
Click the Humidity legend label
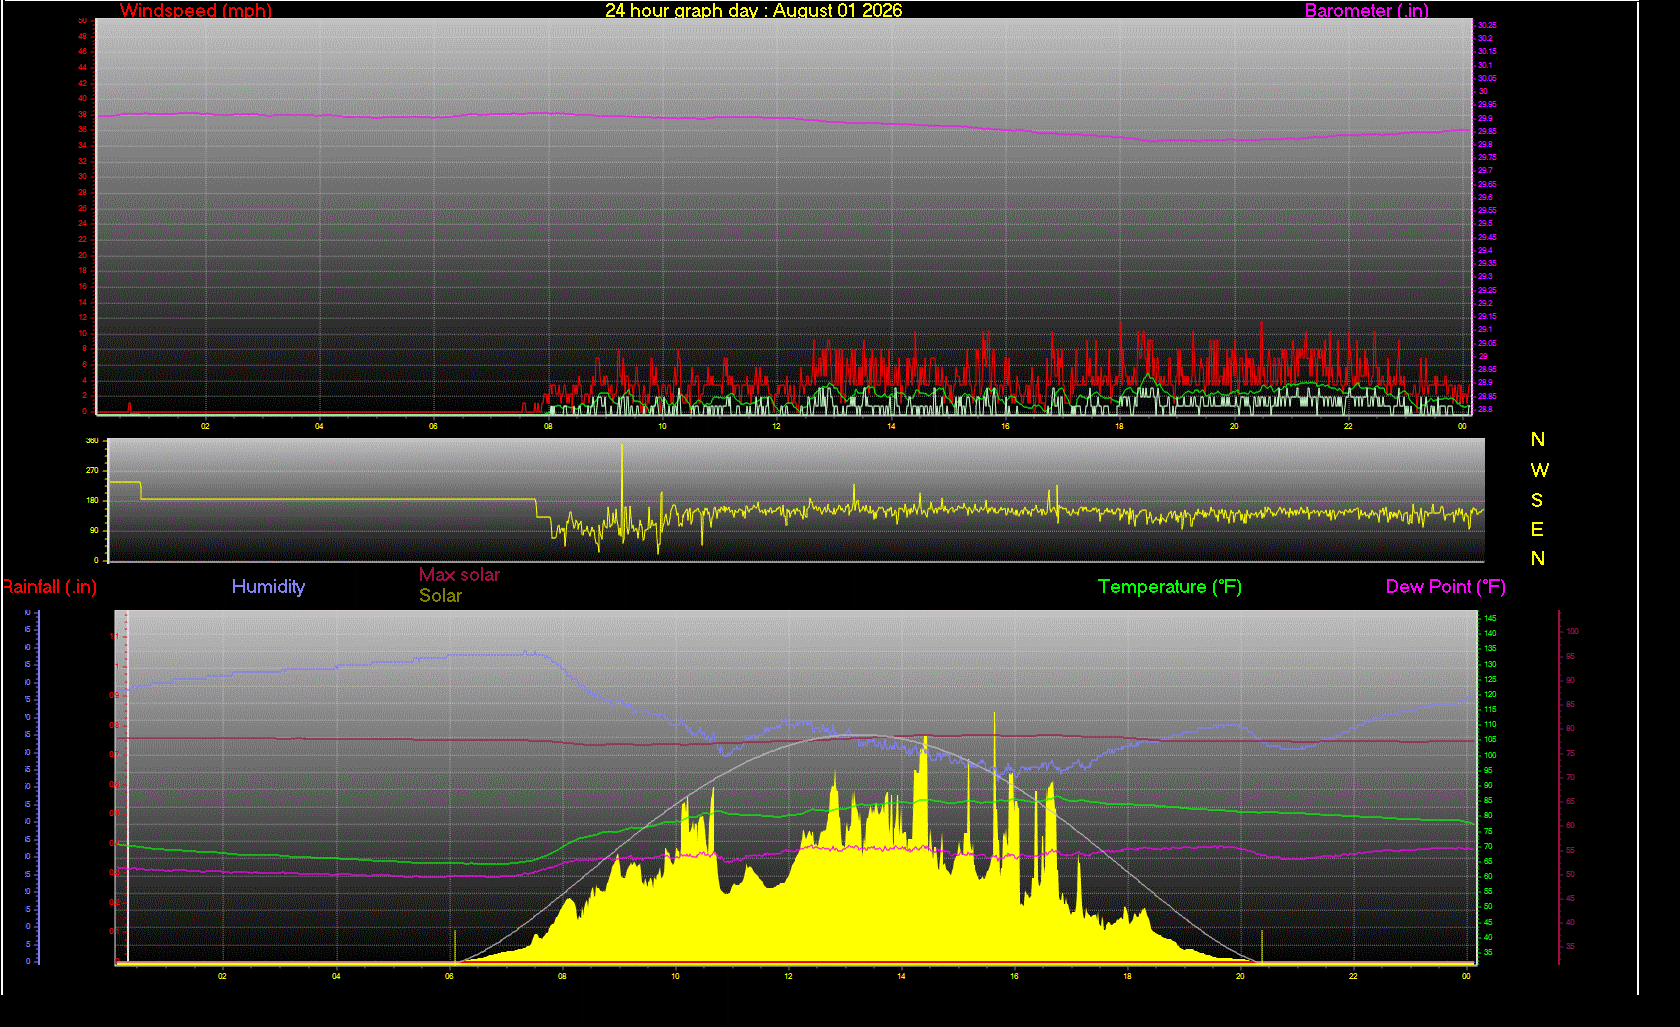[x=268, y=587]
